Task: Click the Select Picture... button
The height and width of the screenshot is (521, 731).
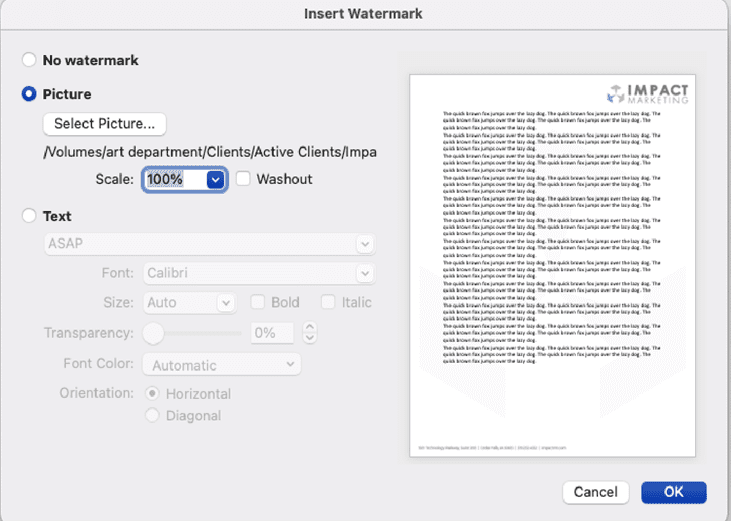Action: tap(104, 124)
